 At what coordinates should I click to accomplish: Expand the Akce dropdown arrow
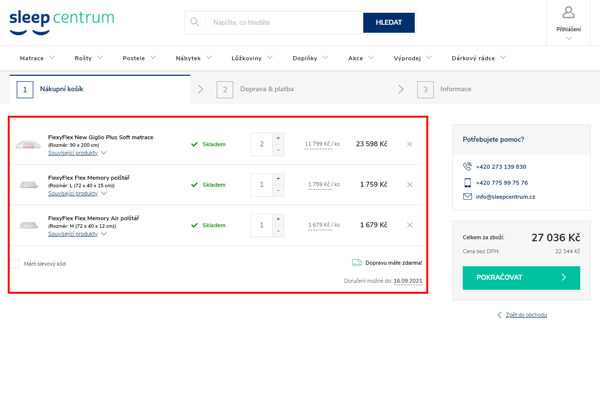click(x=371, y=57)
